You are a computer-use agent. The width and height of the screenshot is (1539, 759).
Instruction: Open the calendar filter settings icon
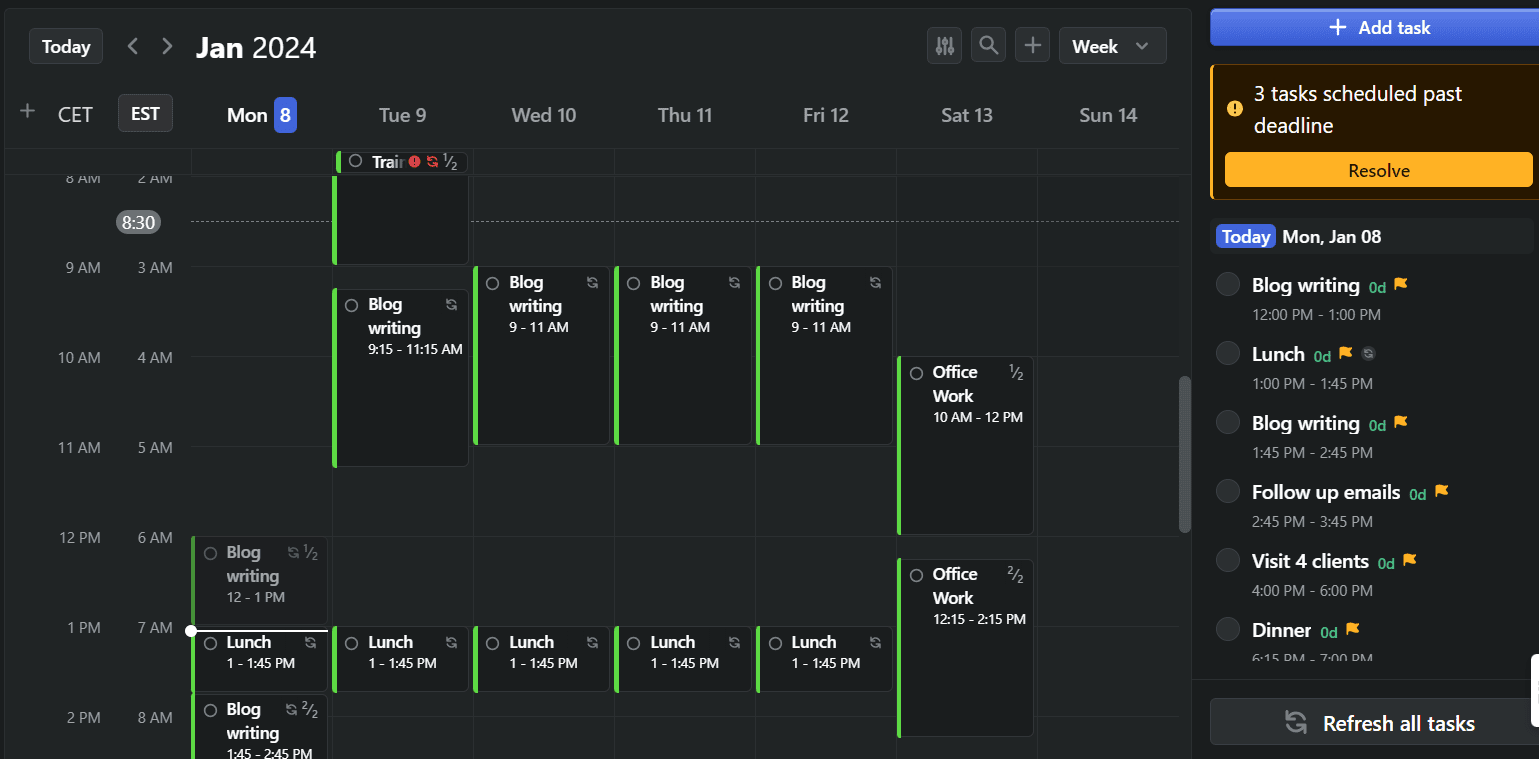944,46
